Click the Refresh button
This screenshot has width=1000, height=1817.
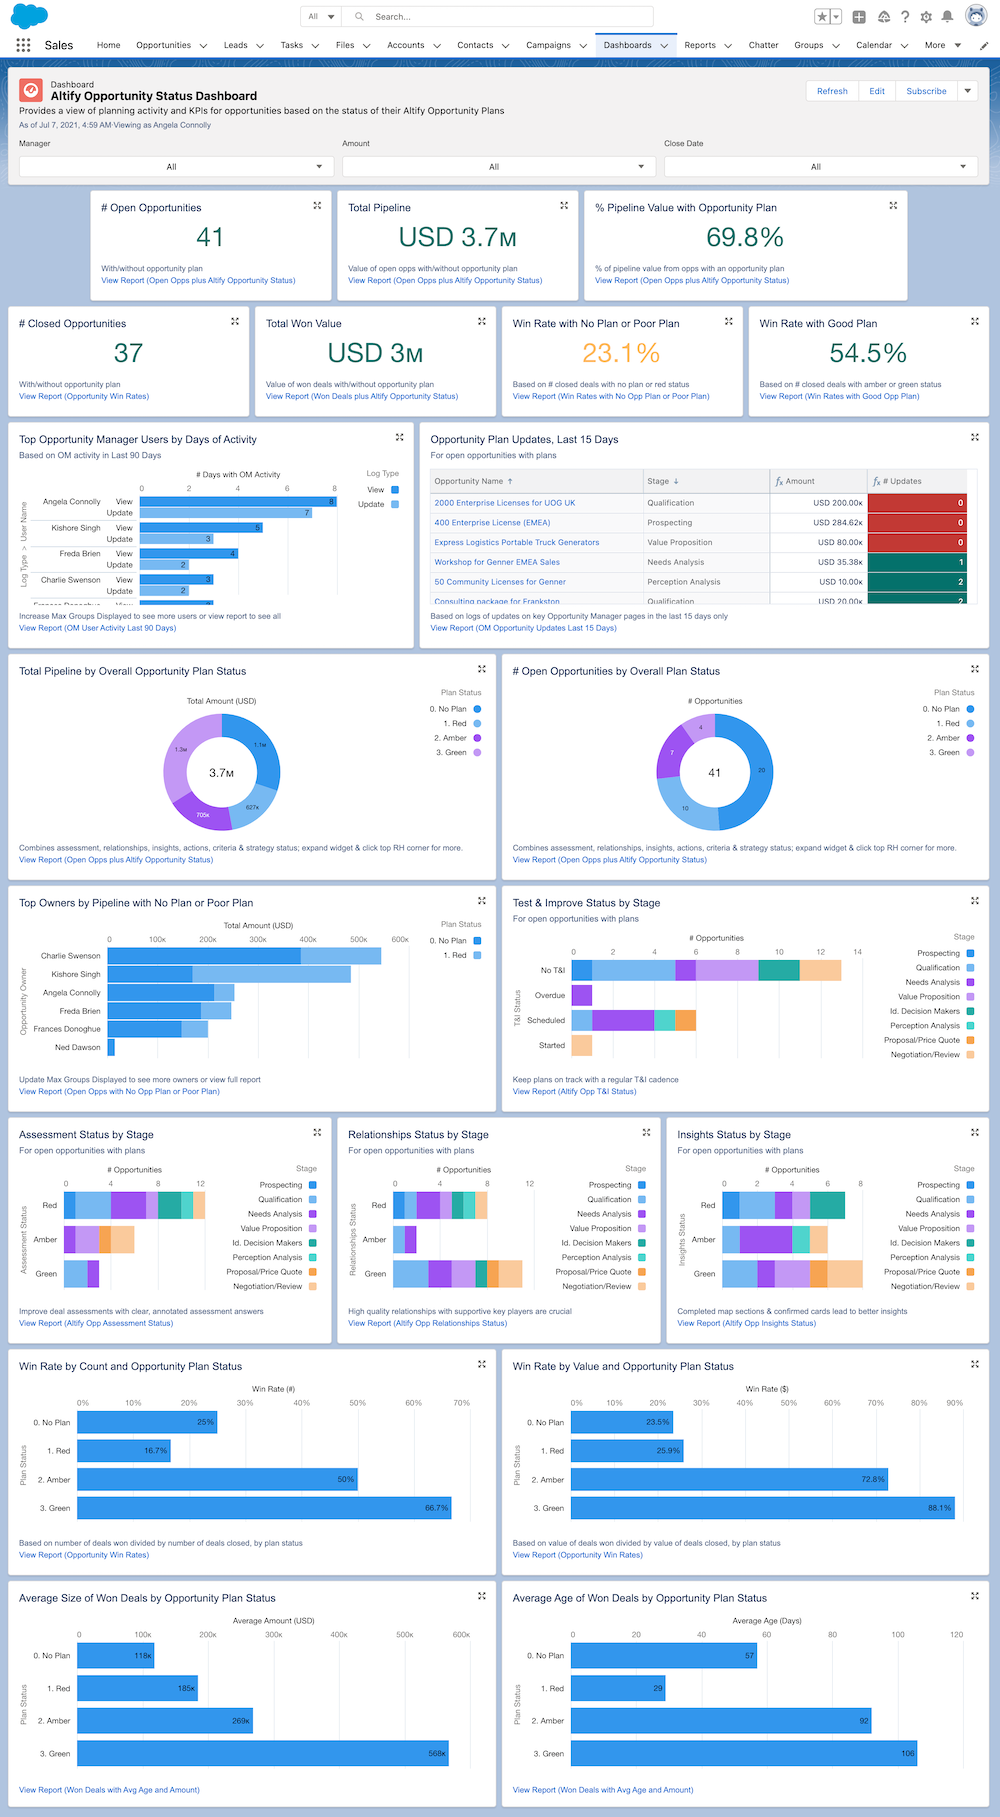tap(832, 91)
